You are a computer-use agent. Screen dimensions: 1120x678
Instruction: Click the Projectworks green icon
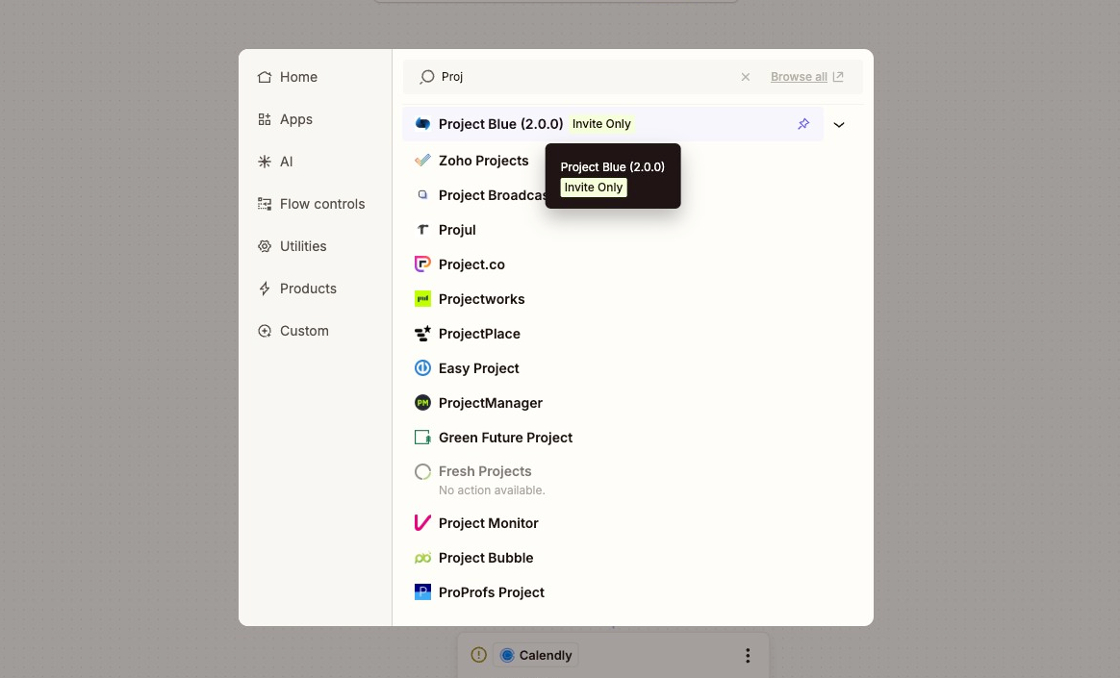[x=423, y=298]
